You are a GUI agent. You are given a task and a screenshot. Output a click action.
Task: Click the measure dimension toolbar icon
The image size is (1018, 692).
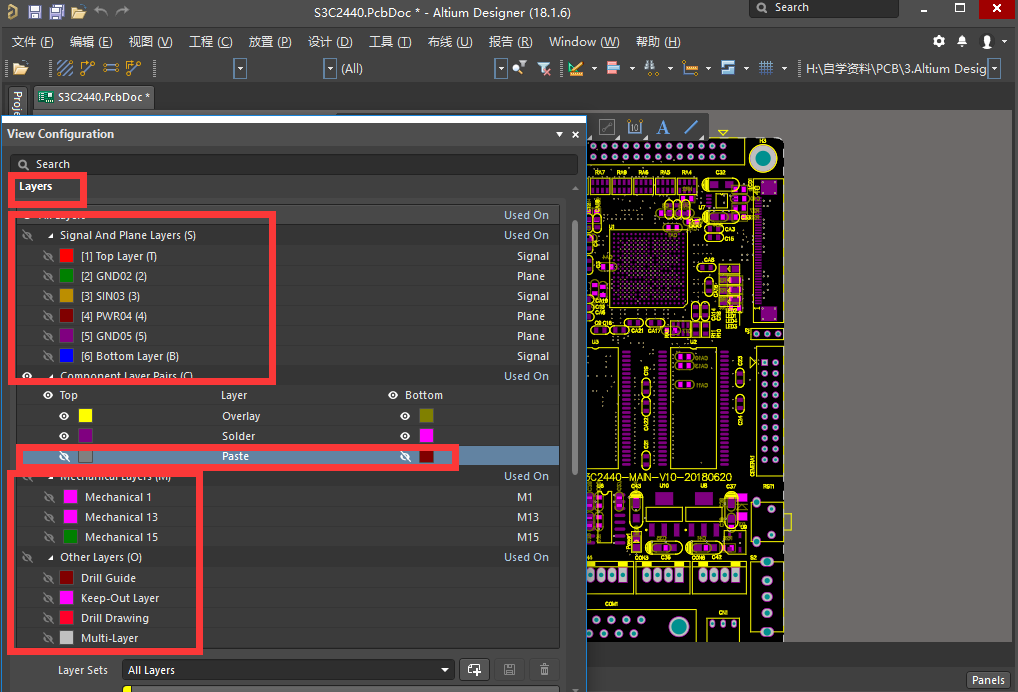click(x=690, y=68)
